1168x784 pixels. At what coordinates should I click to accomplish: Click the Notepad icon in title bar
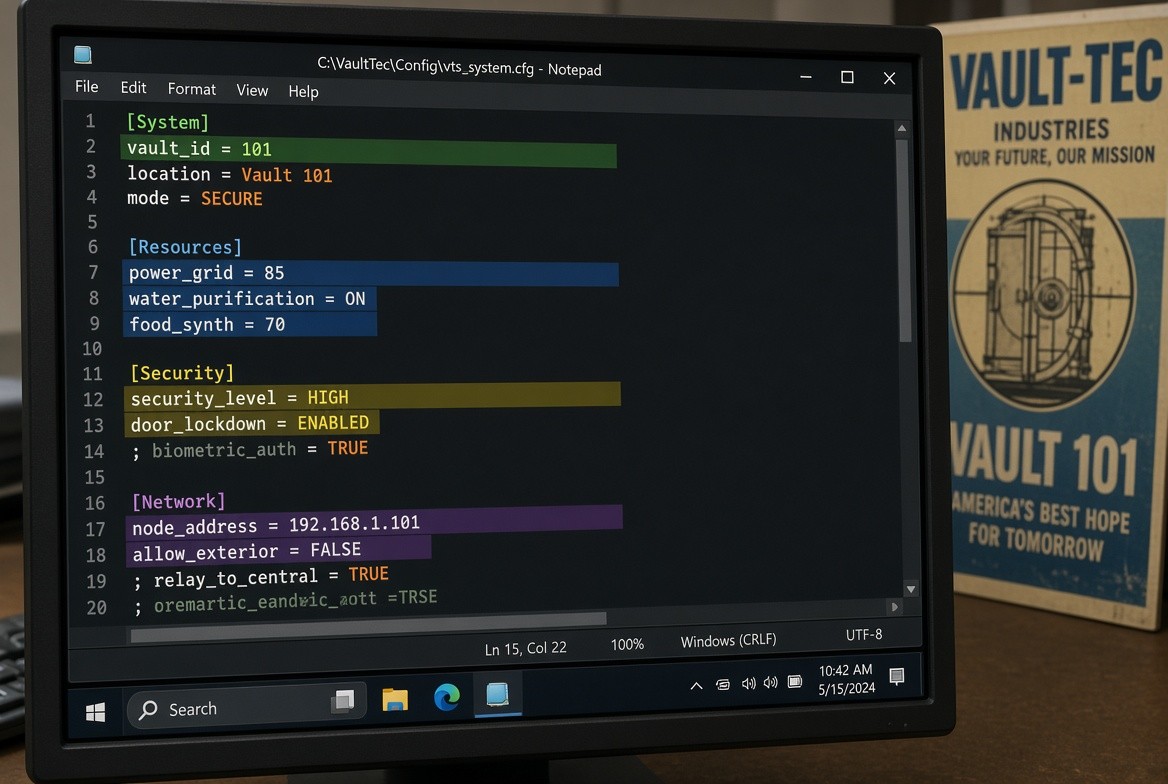(x=83, y=54)
